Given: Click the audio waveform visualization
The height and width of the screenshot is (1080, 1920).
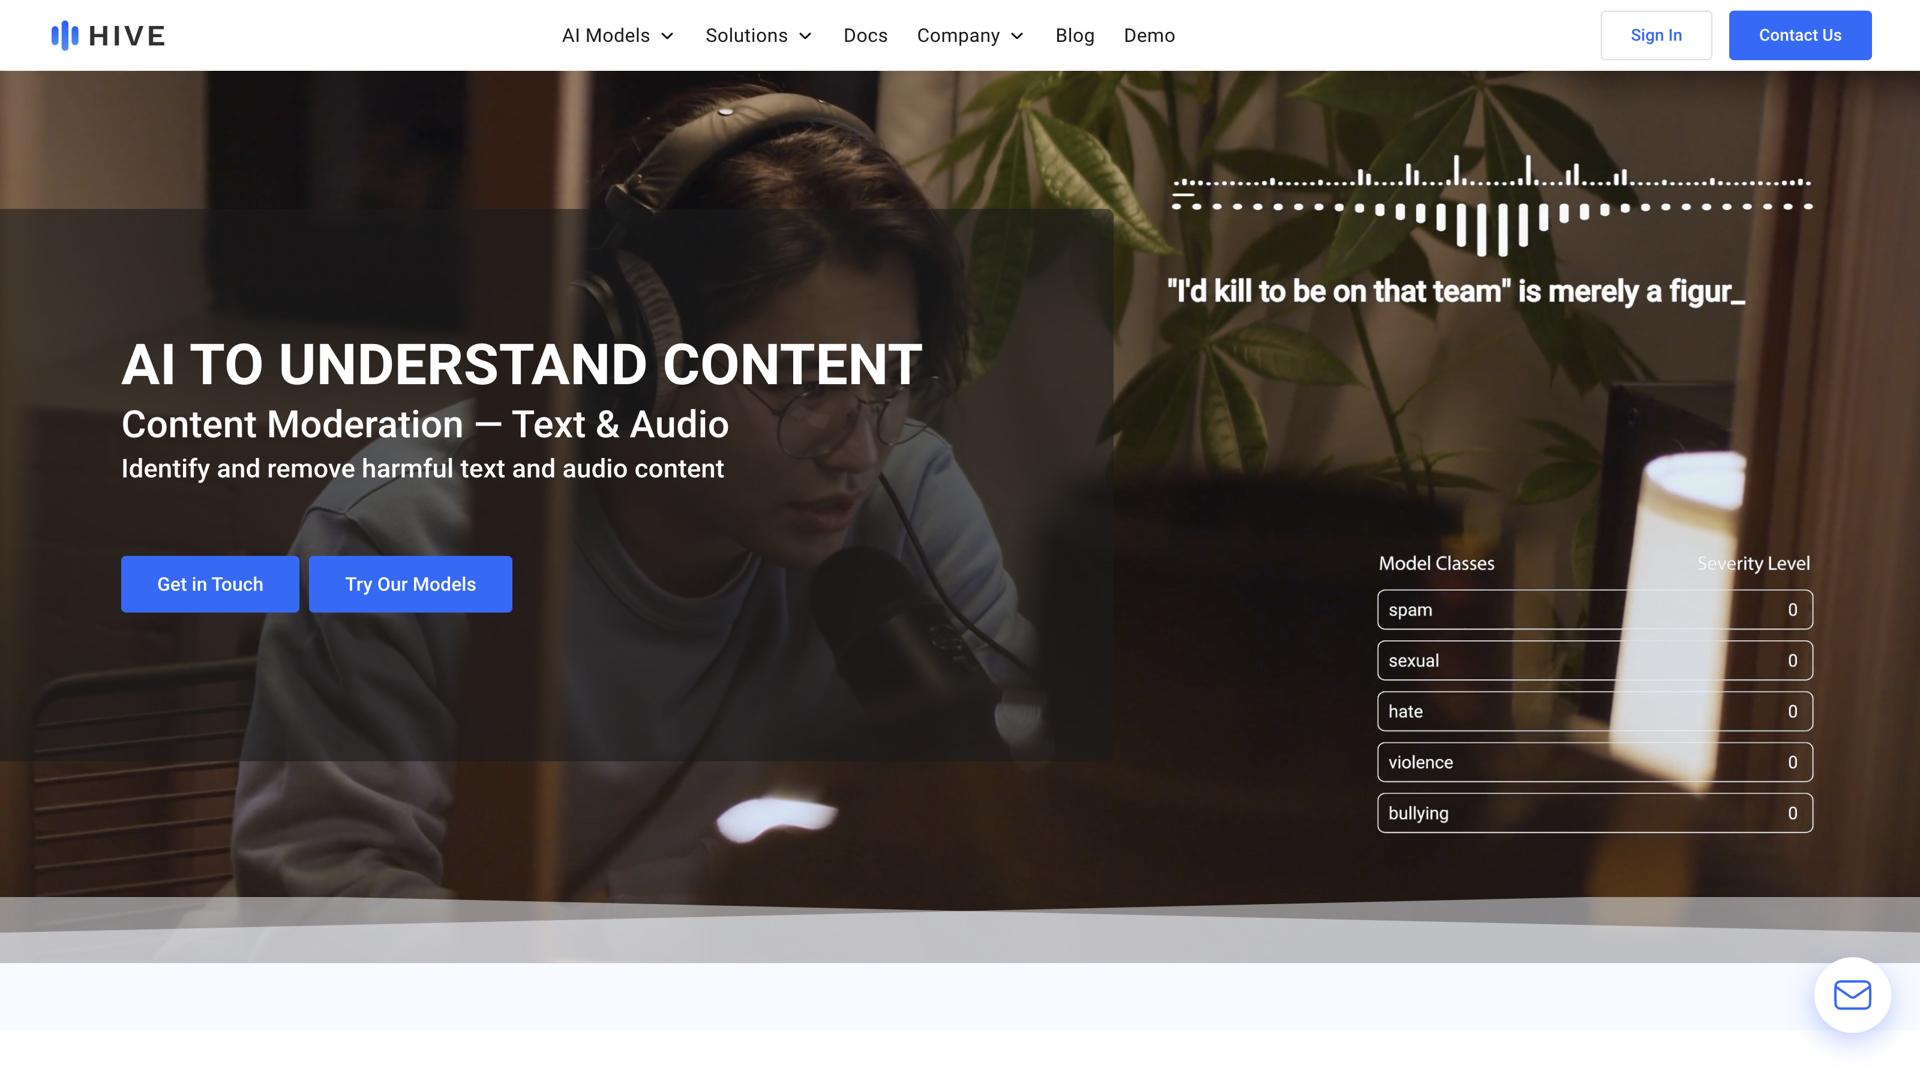Looking at the screenshot, I should (x=1491, y=205).
